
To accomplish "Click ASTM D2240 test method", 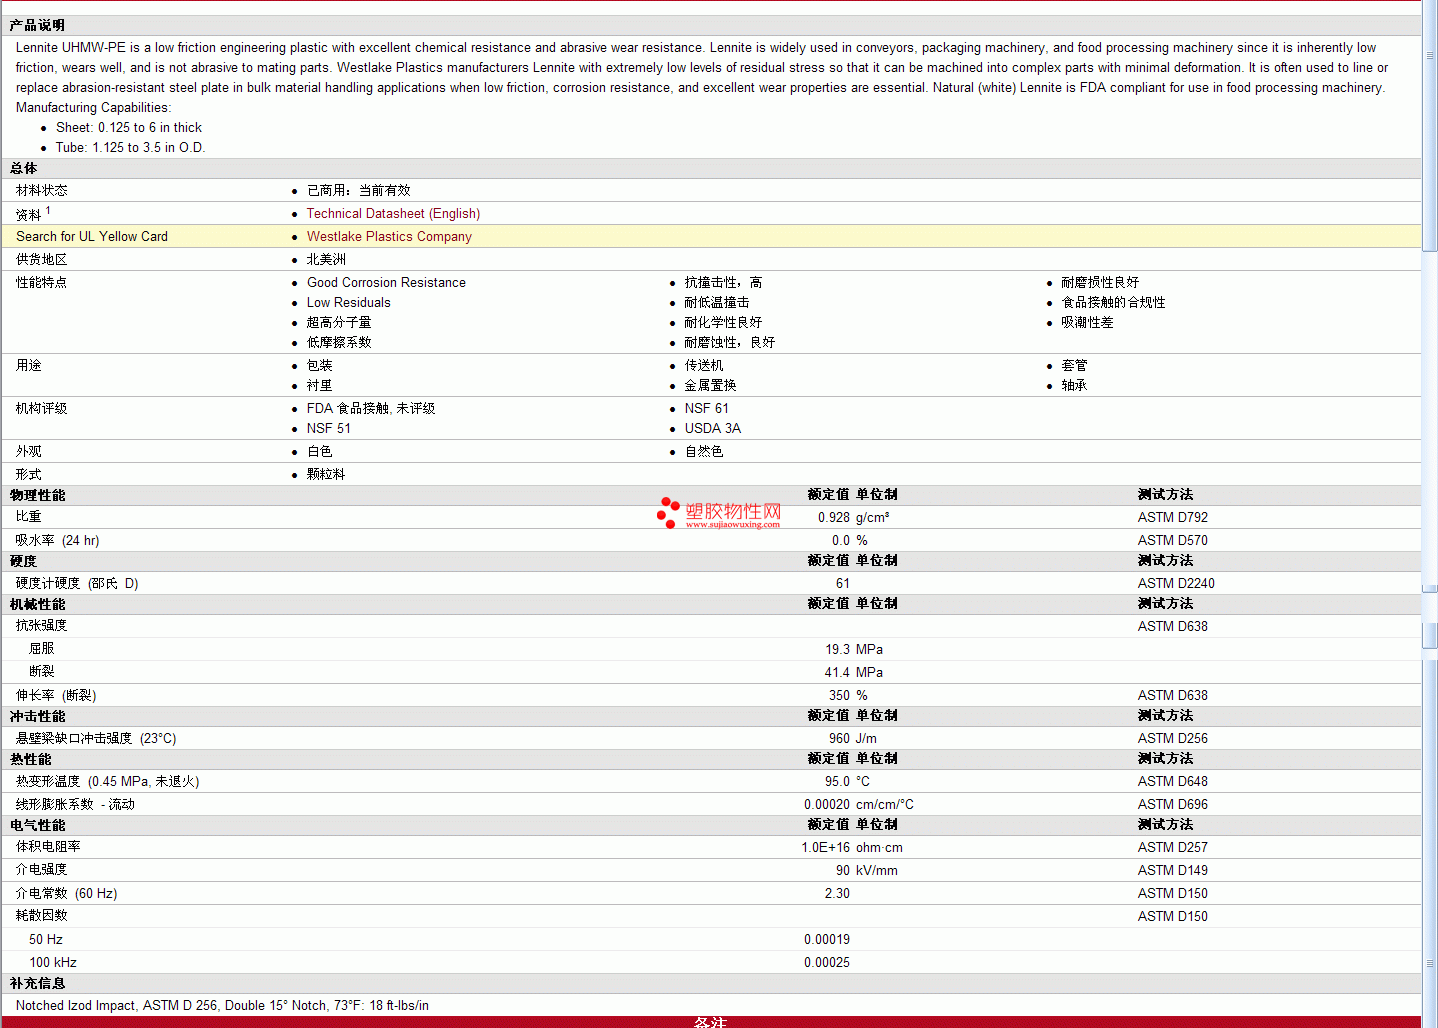I will coord(1176,583).
